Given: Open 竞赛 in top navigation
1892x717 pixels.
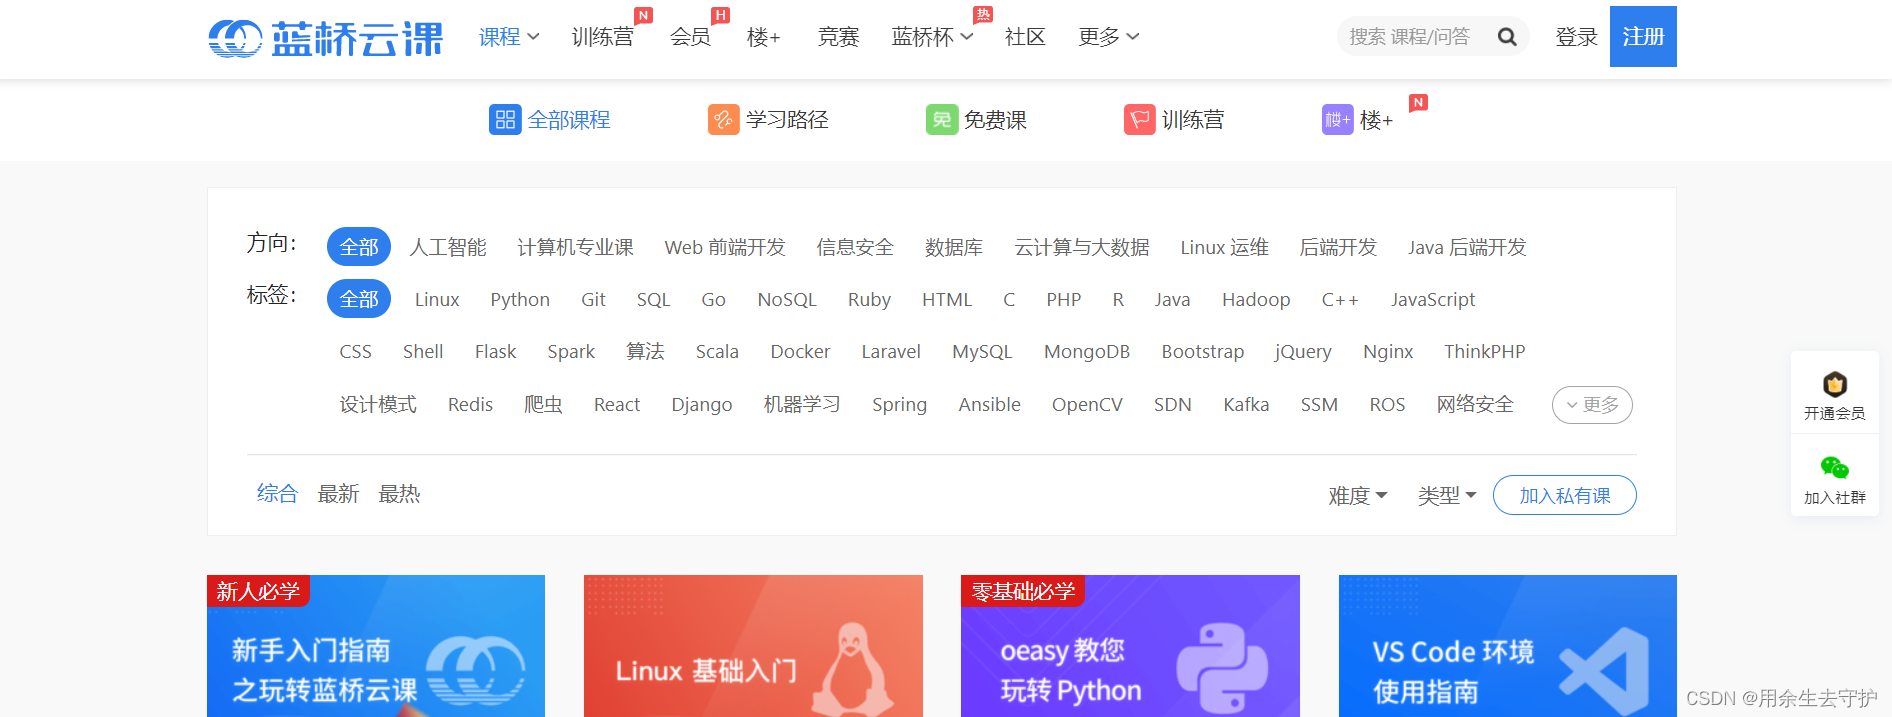Looking at the screenshot, I should (838, 37).
